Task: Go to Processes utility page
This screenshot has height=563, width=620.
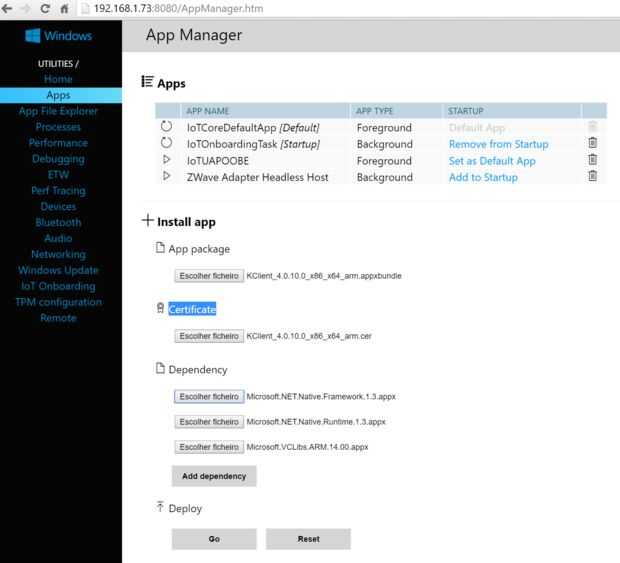Action: point(58,127)
